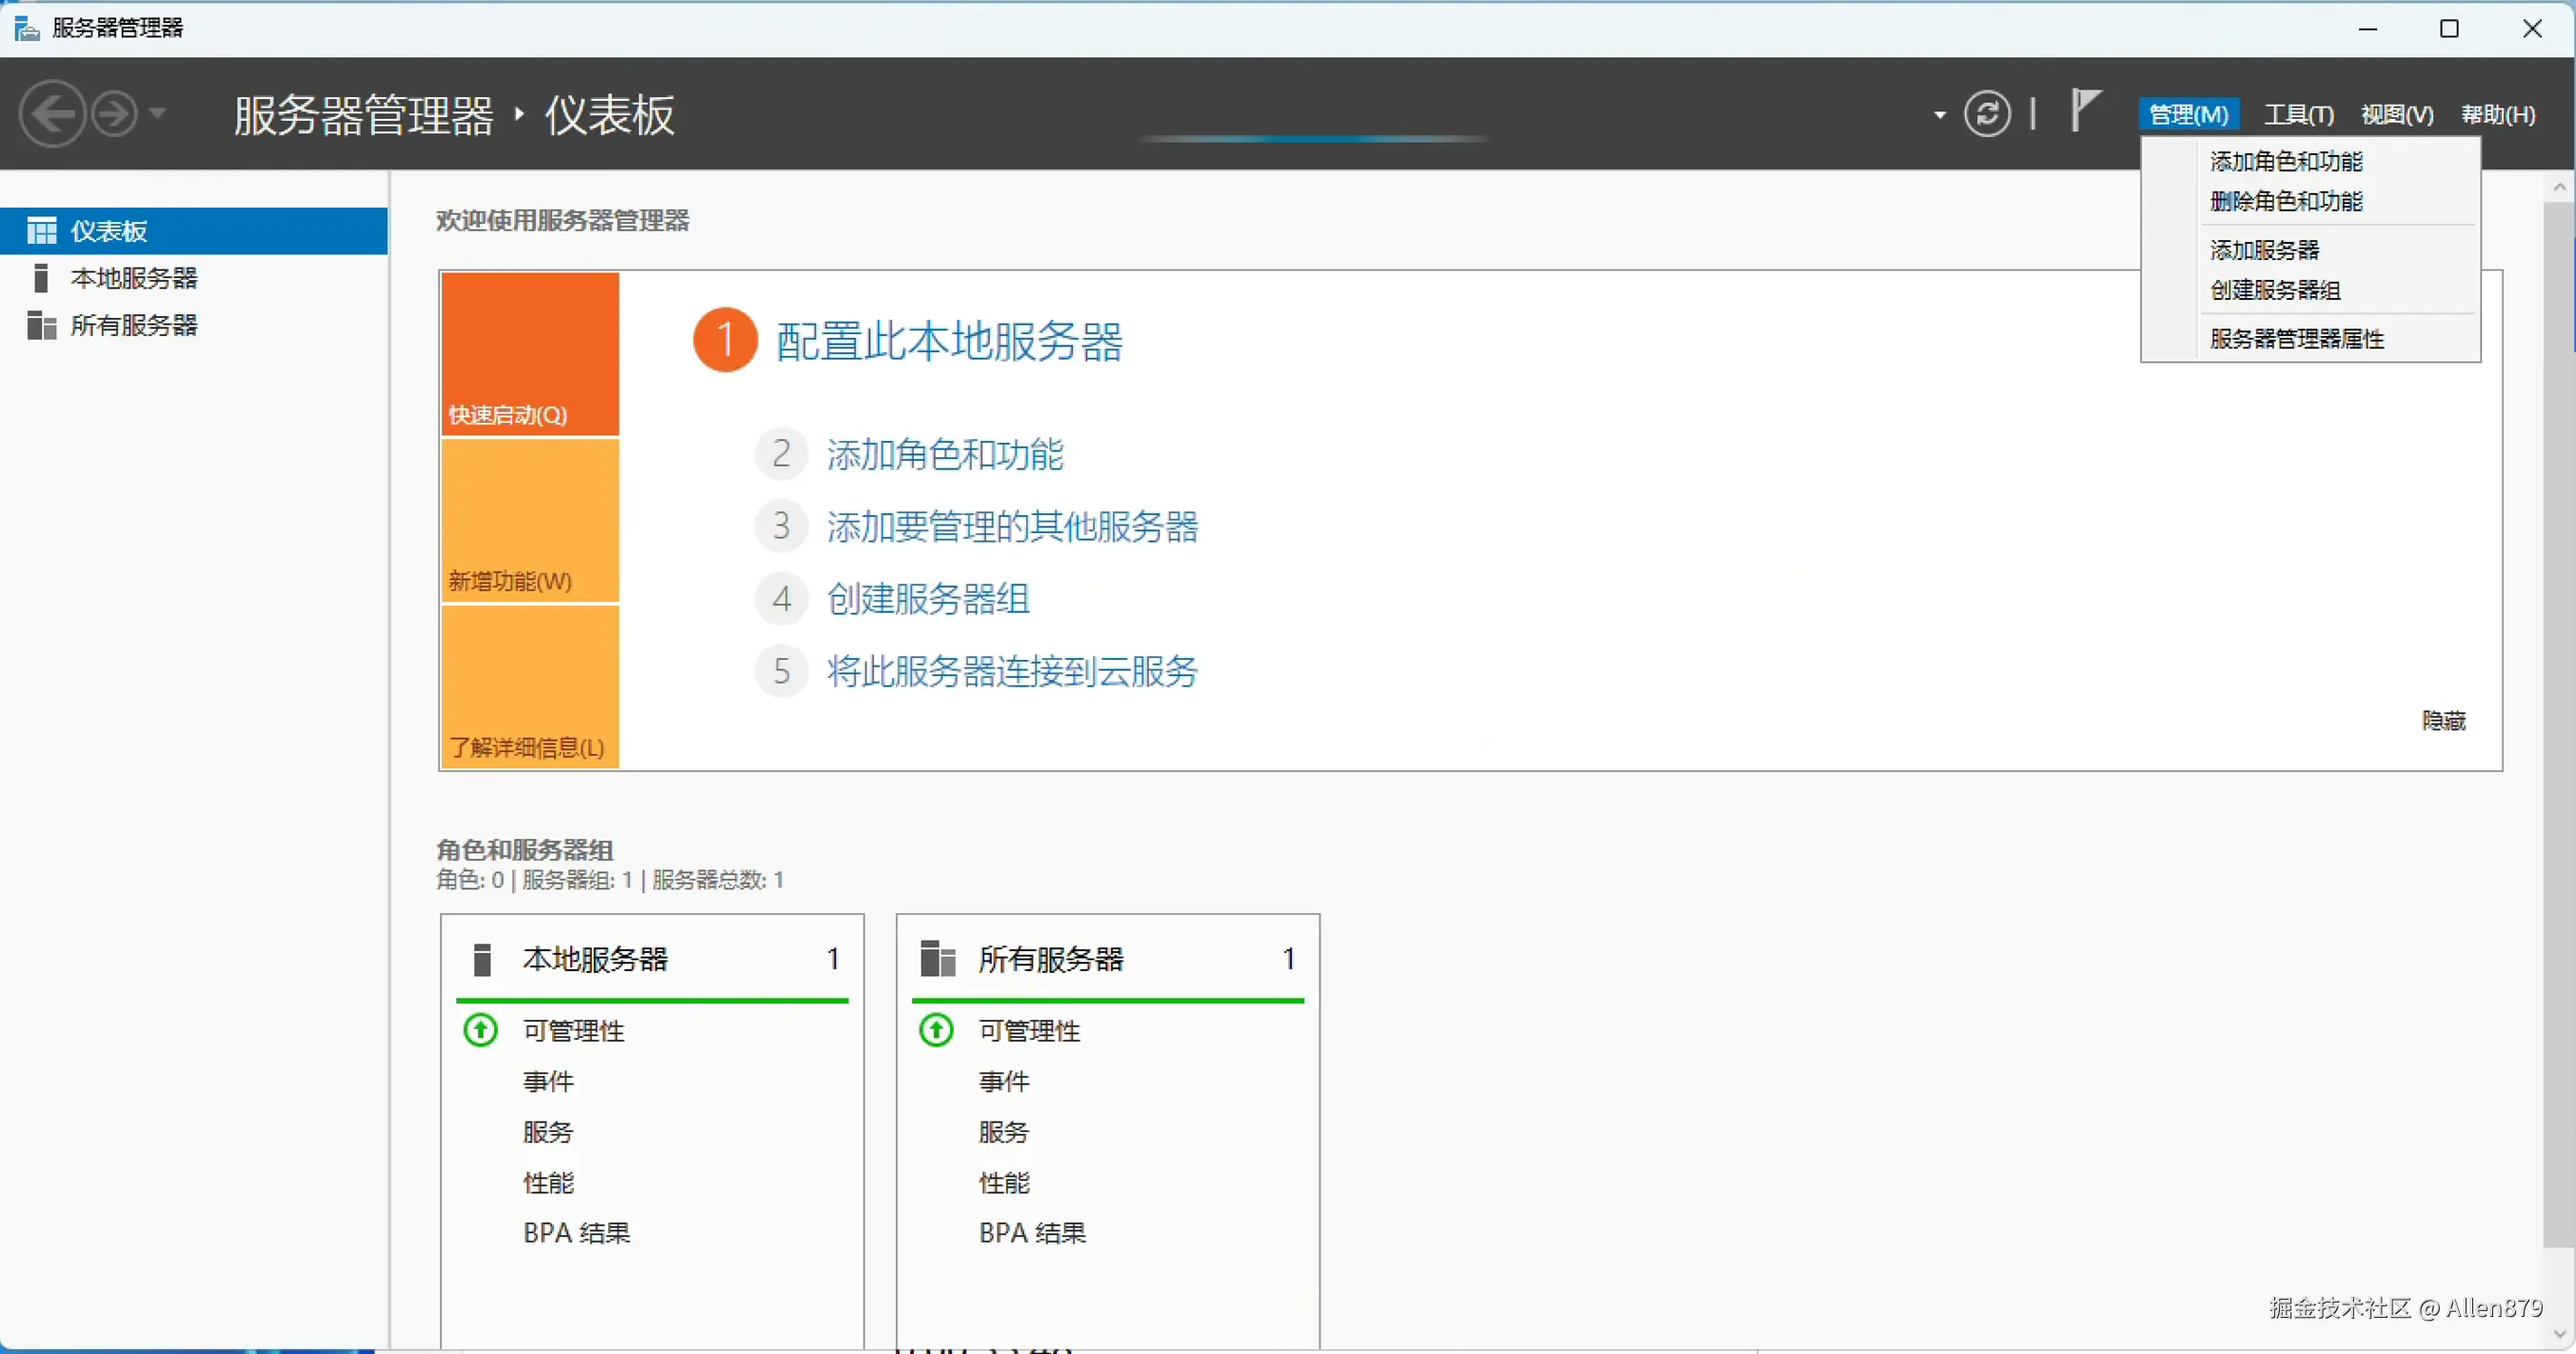2576x1354 pixels.
Task: Expand the navigation history dropdown arrow
Action: [x=158, y=114]
